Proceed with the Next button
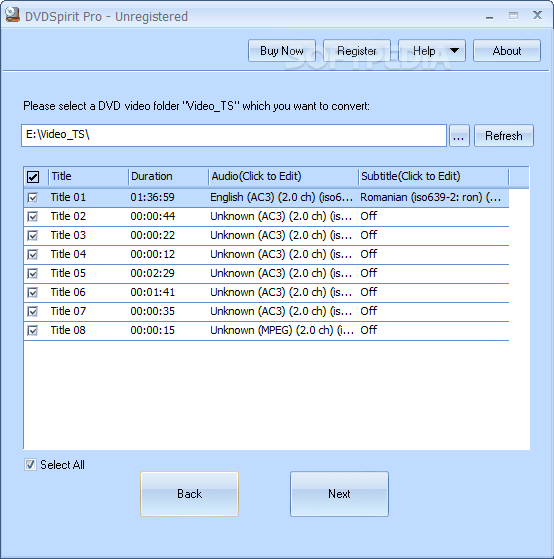This screenshot has width=554, height=559. tap(339, 494)
